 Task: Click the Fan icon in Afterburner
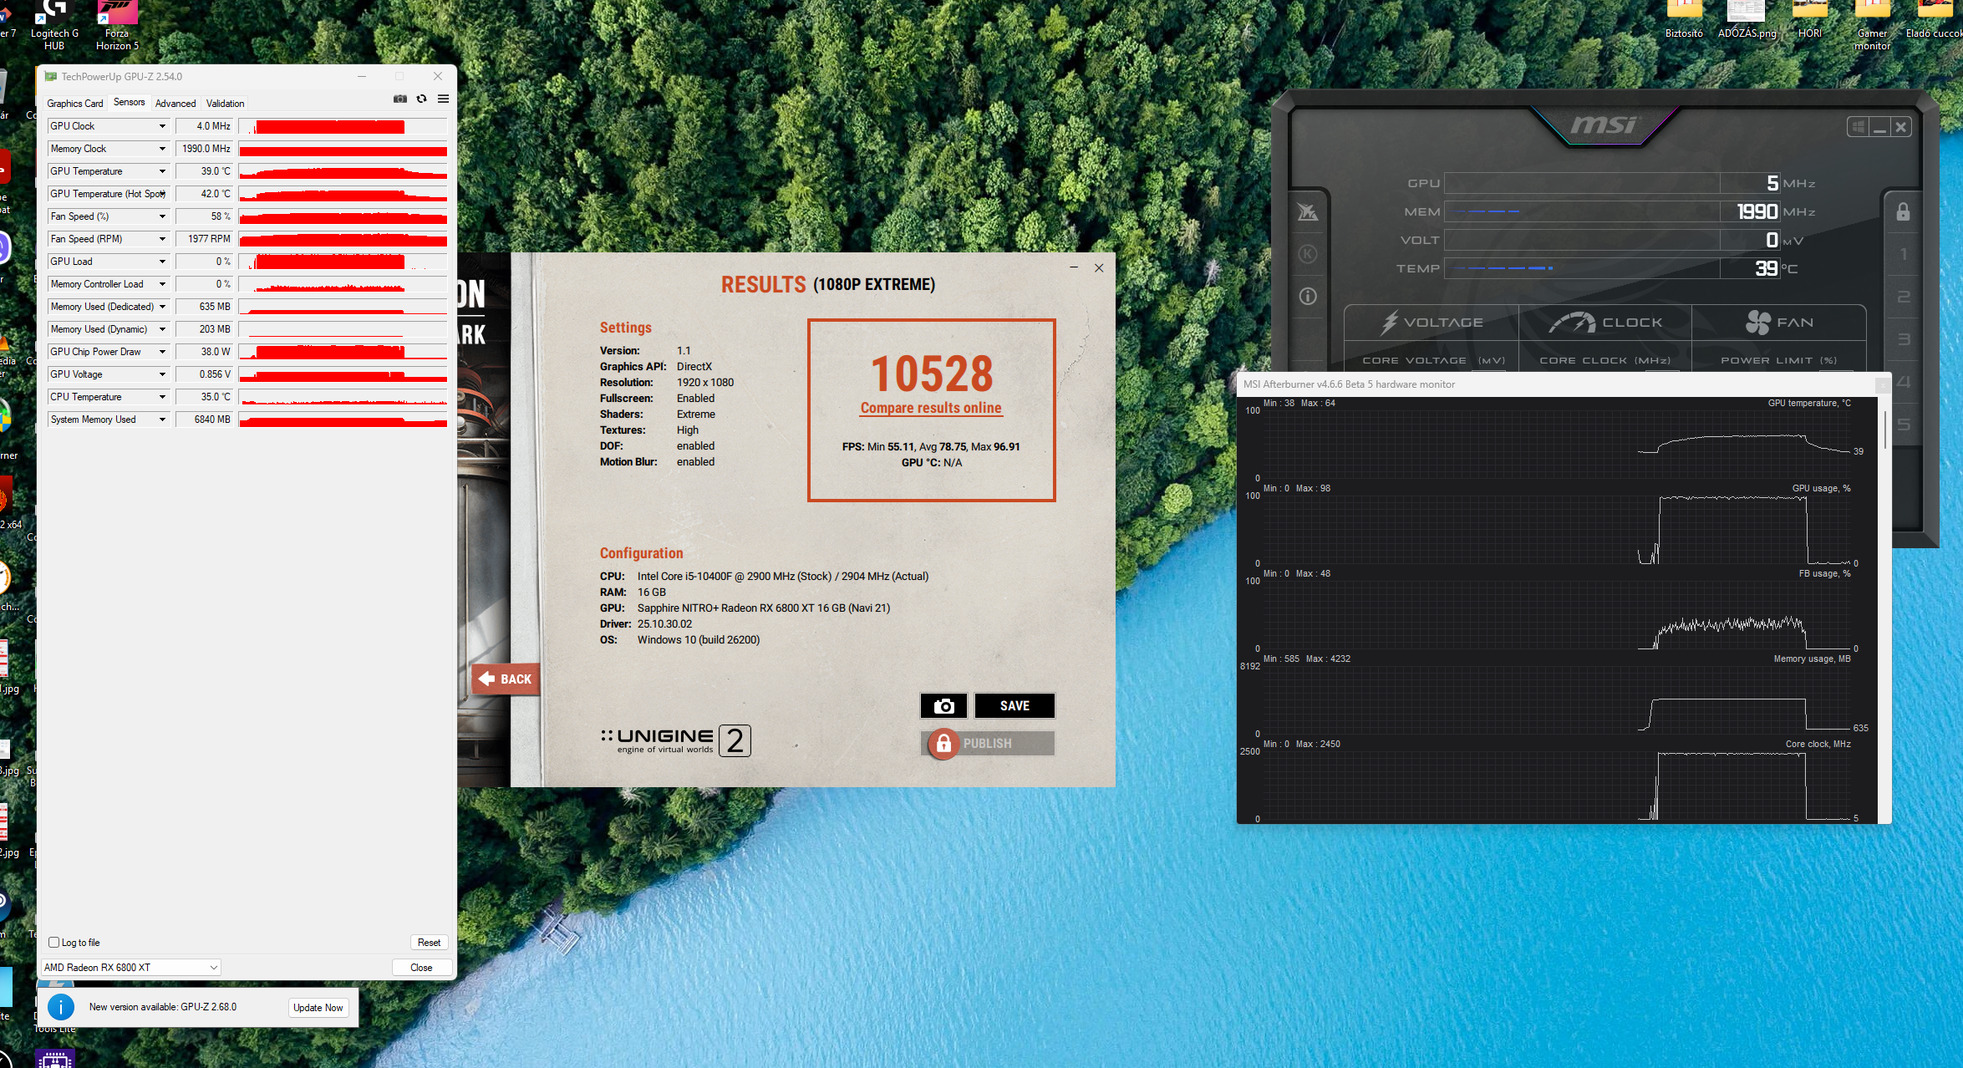[1758, 322]
